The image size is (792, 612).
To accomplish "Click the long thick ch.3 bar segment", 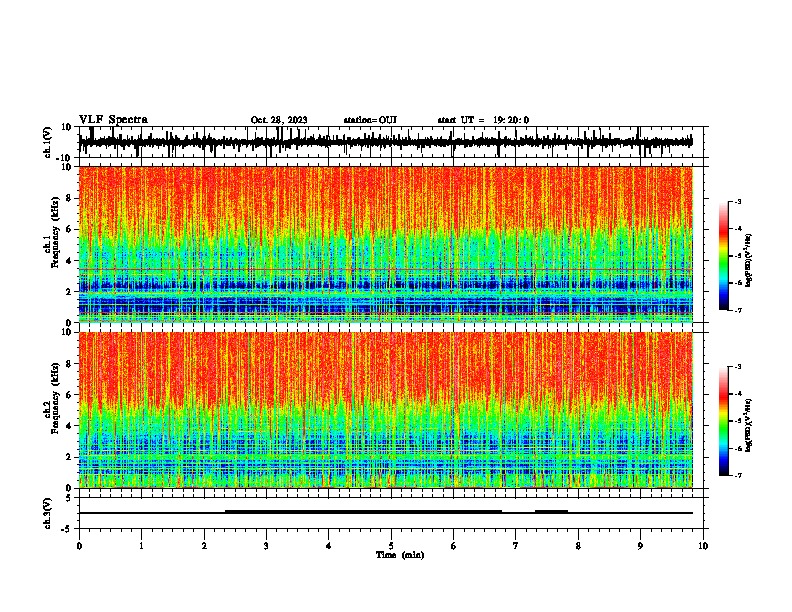I will [363, 512].
